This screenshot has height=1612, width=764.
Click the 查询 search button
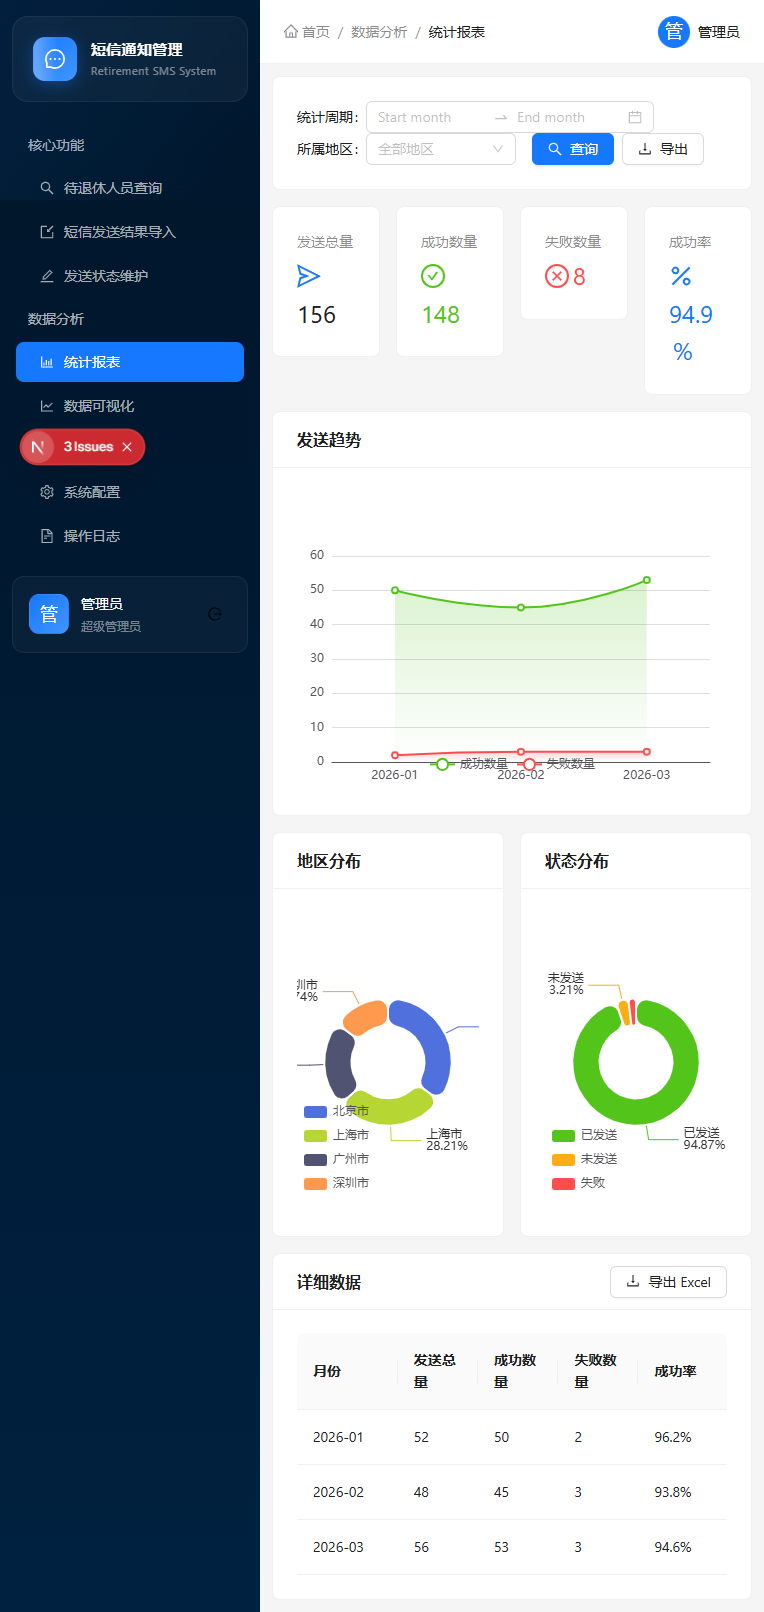[573, 149]
